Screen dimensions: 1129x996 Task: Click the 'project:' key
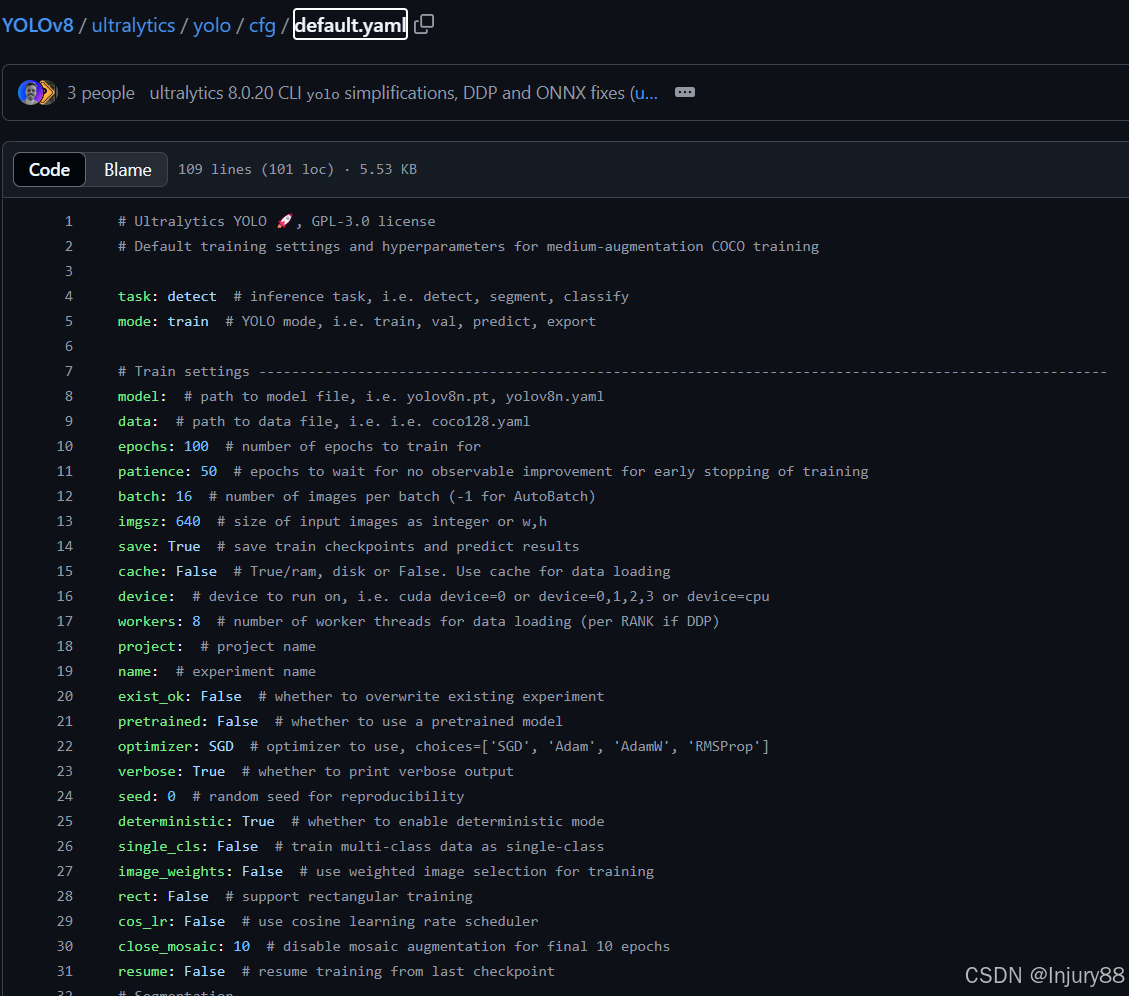tap(150, 646)
